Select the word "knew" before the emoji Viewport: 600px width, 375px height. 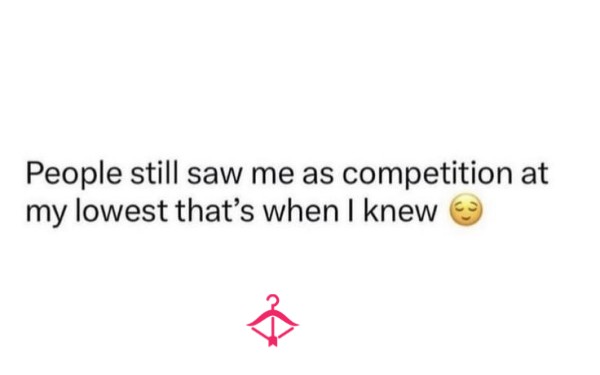(400, 210)
